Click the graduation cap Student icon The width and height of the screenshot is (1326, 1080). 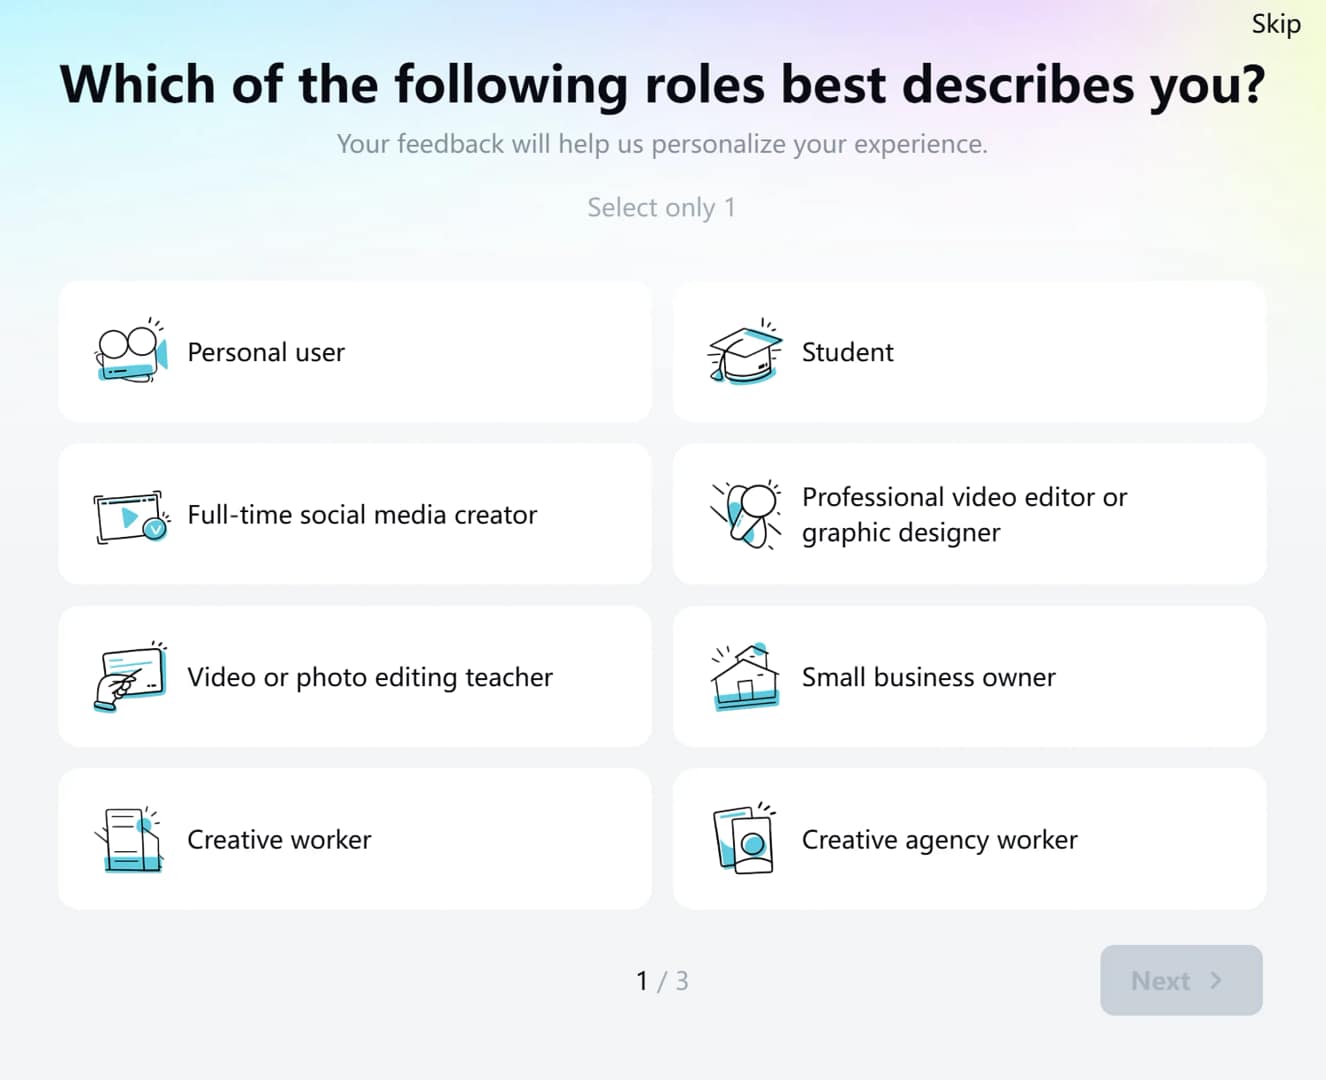[745, 352]
